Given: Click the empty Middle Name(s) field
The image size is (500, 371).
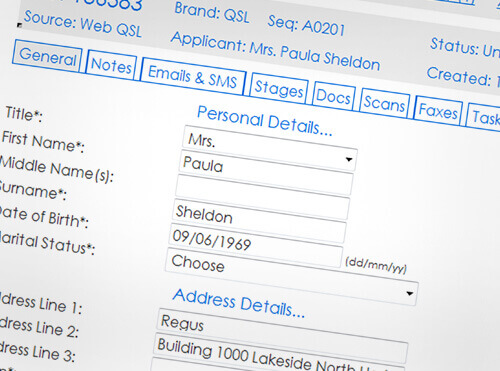Looking at the screenshot, I should [x=263, y=197].
